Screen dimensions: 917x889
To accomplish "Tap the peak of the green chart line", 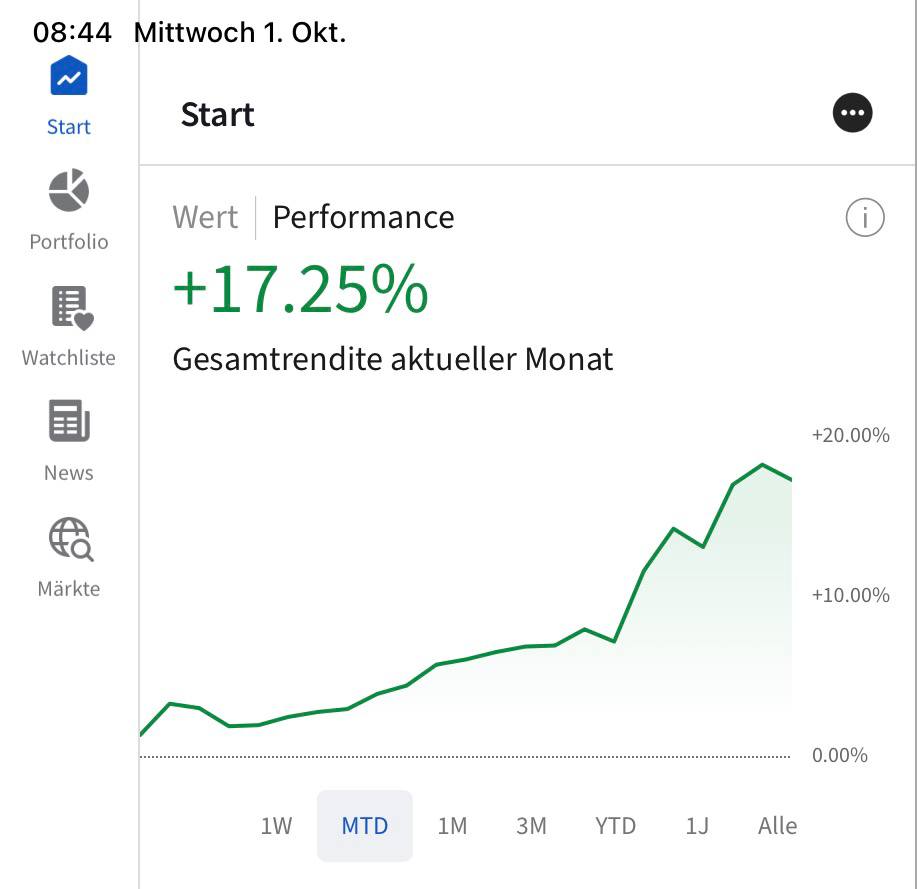I will pos(762,465).
